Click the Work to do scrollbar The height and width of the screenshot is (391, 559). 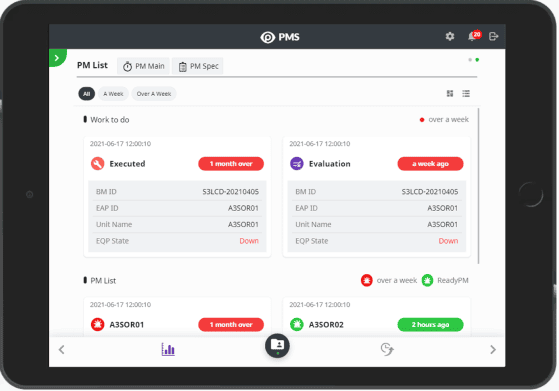[478, 186]
